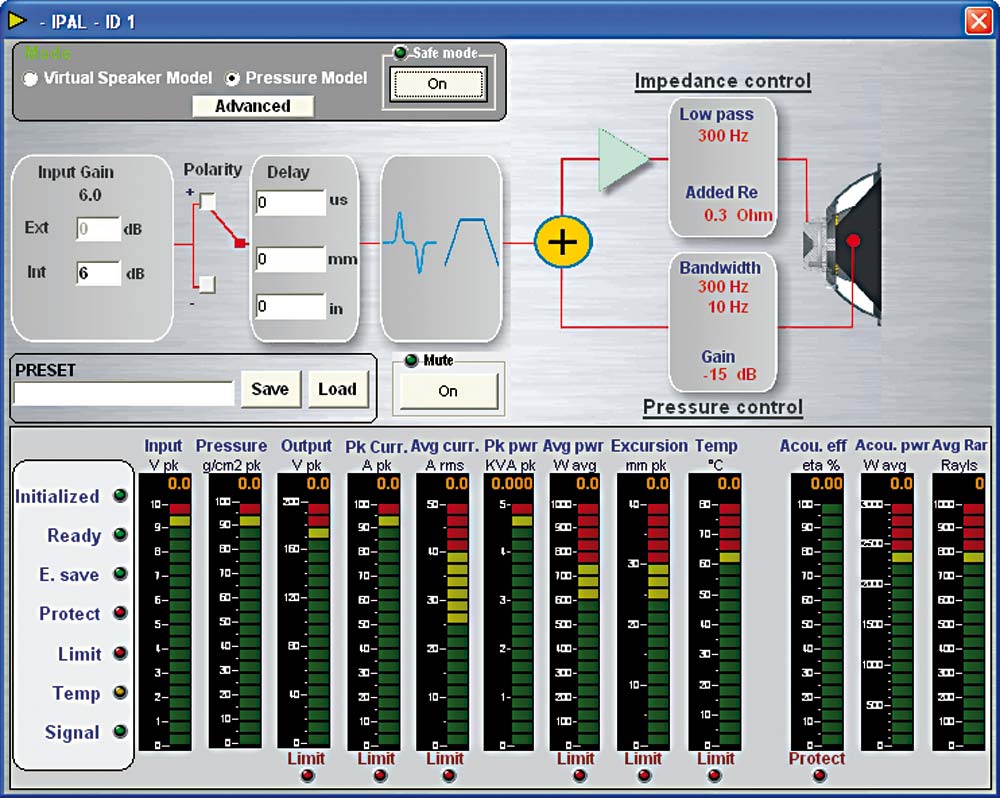Screen dimensions: 1000x798
Task: Click the Added Re 0.3 Ohm value
Action: 738,215
